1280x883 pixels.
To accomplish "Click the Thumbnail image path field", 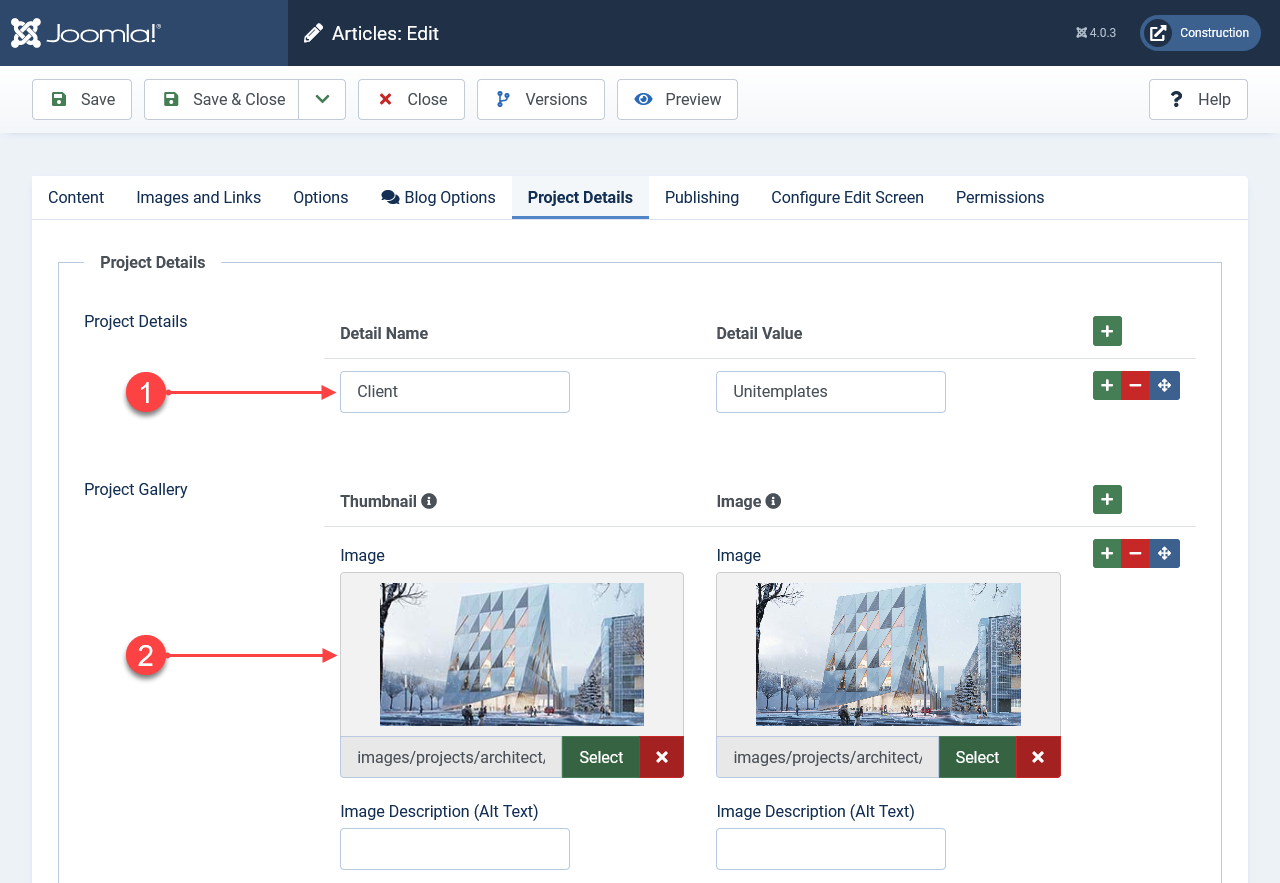I will [x=451, y=757].
